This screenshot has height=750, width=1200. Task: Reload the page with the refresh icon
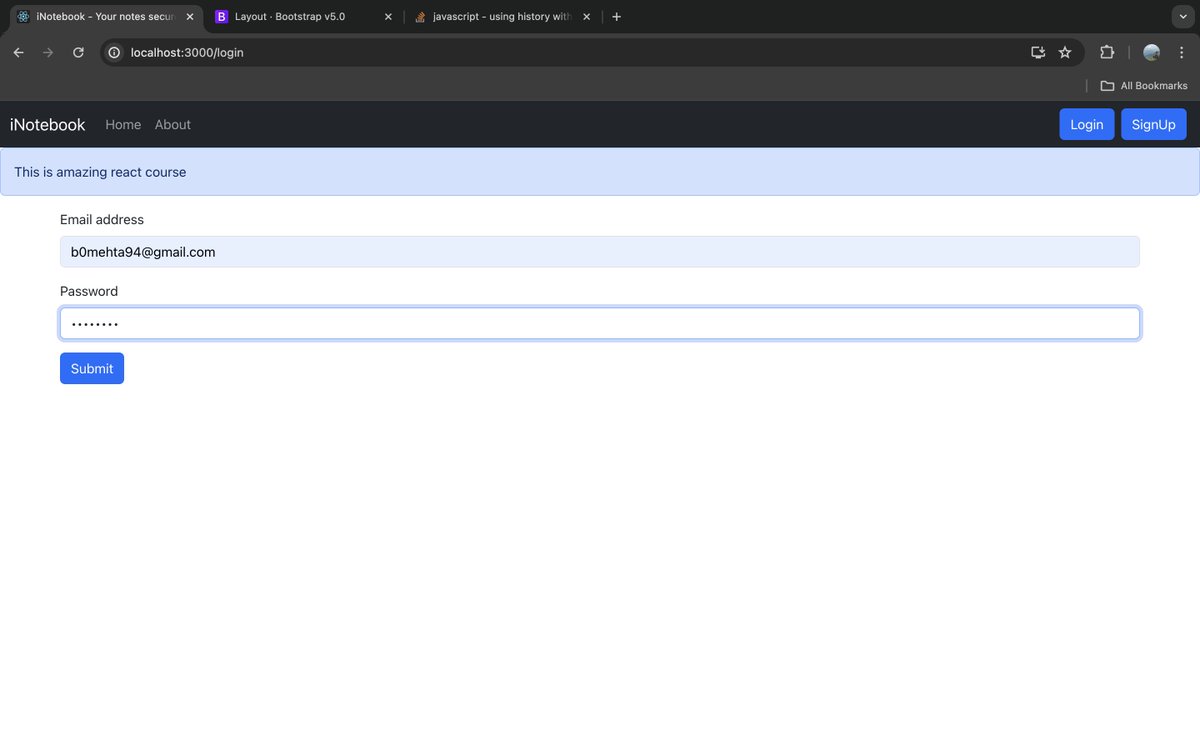[78, 52]
